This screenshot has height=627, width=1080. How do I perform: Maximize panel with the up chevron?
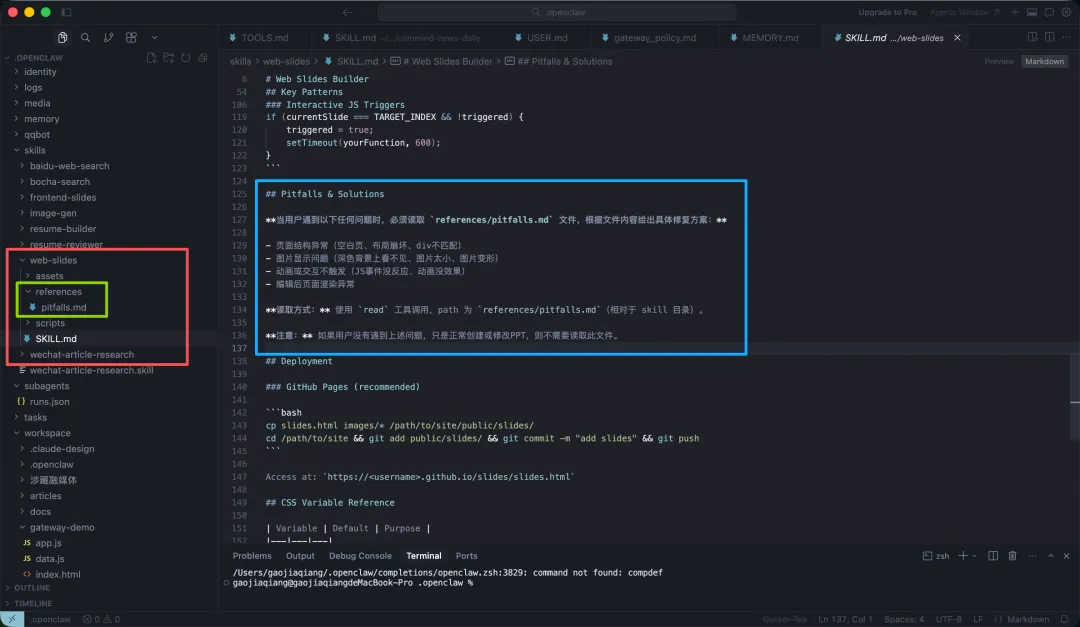(x=1051, y=556)
